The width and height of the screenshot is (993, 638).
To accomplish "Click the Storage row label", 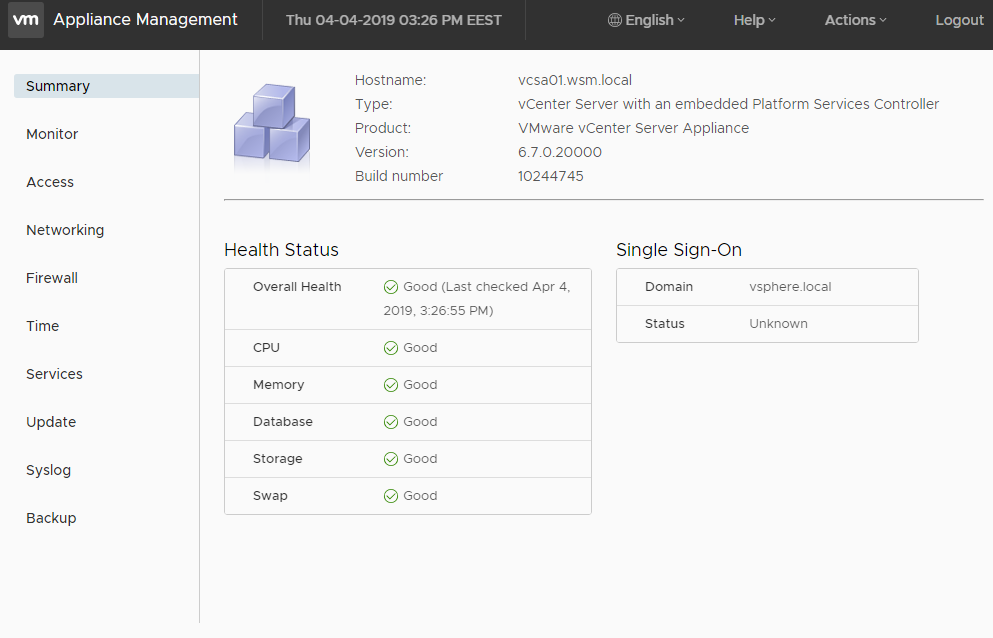I will click(277, 459).
